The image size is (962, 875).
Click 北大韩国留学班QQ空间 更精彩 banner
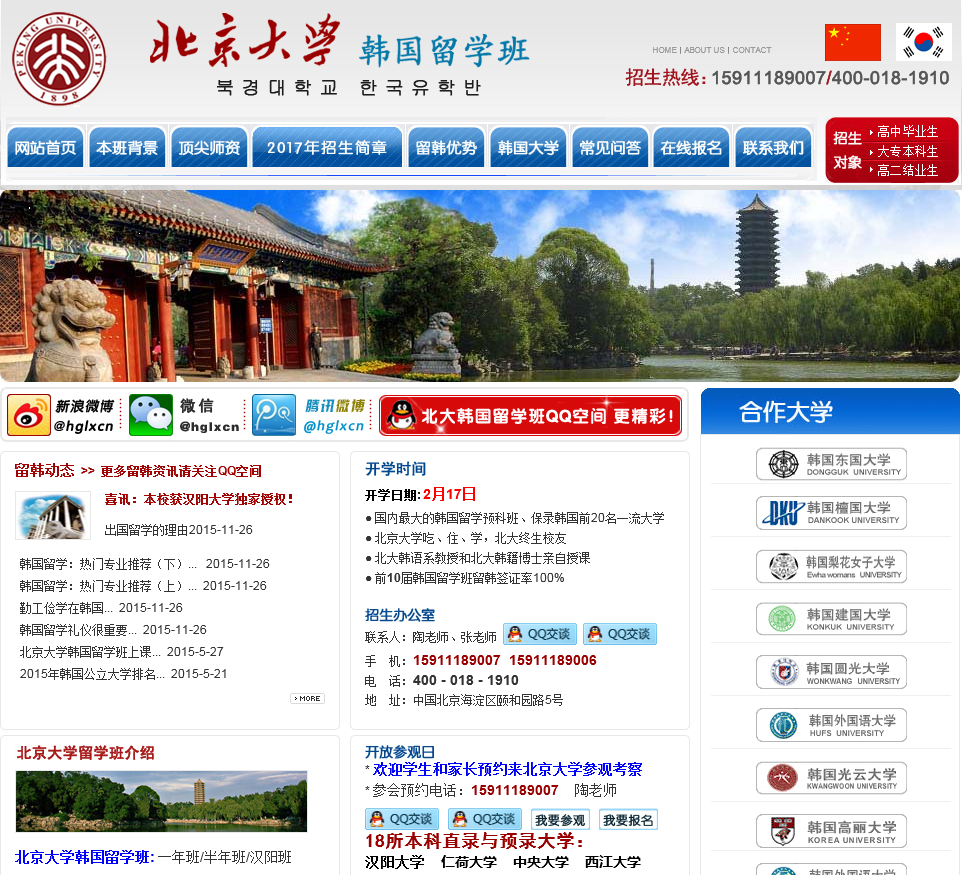531,416
